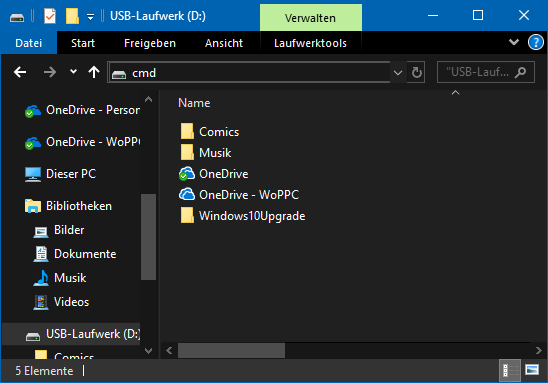Switch to large icons view in status bar
548x383 pixels.
[x=532, y=370]
